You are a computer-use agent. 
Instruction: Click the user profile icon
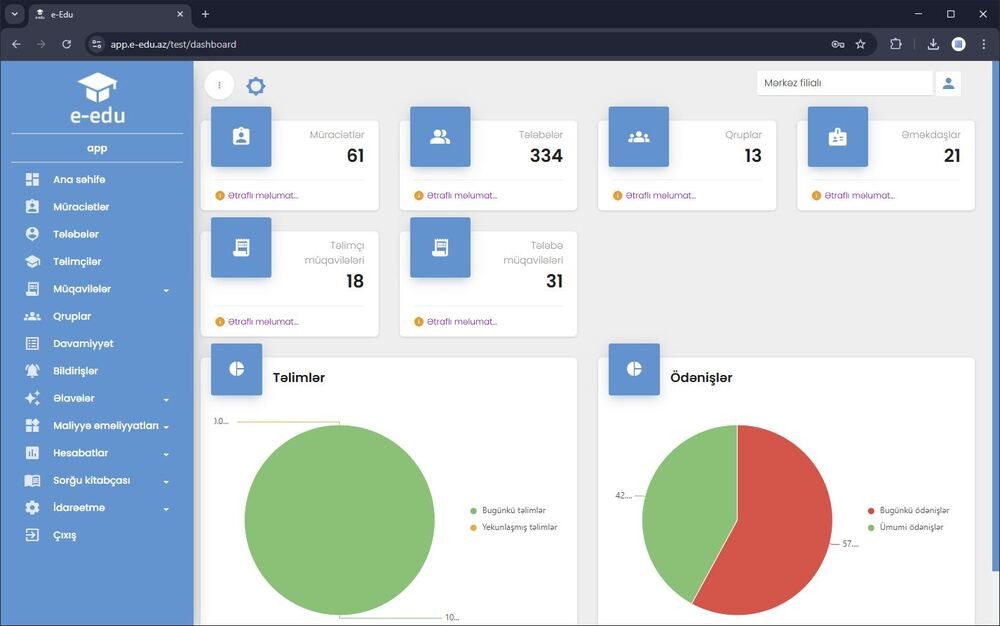pyautogui.click(x=948, y=83)
